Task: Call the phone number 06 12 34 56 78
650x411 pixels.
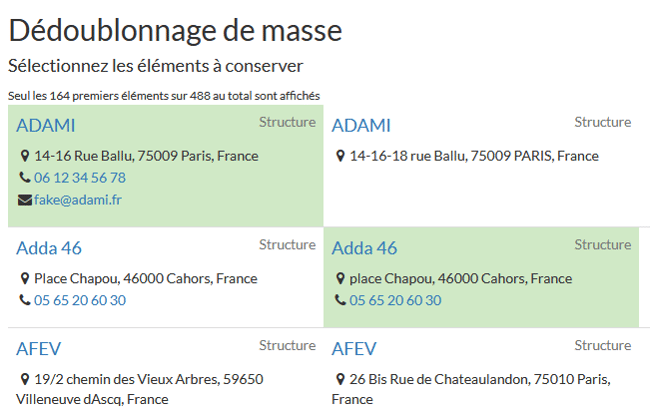Action: coord(80,178)
